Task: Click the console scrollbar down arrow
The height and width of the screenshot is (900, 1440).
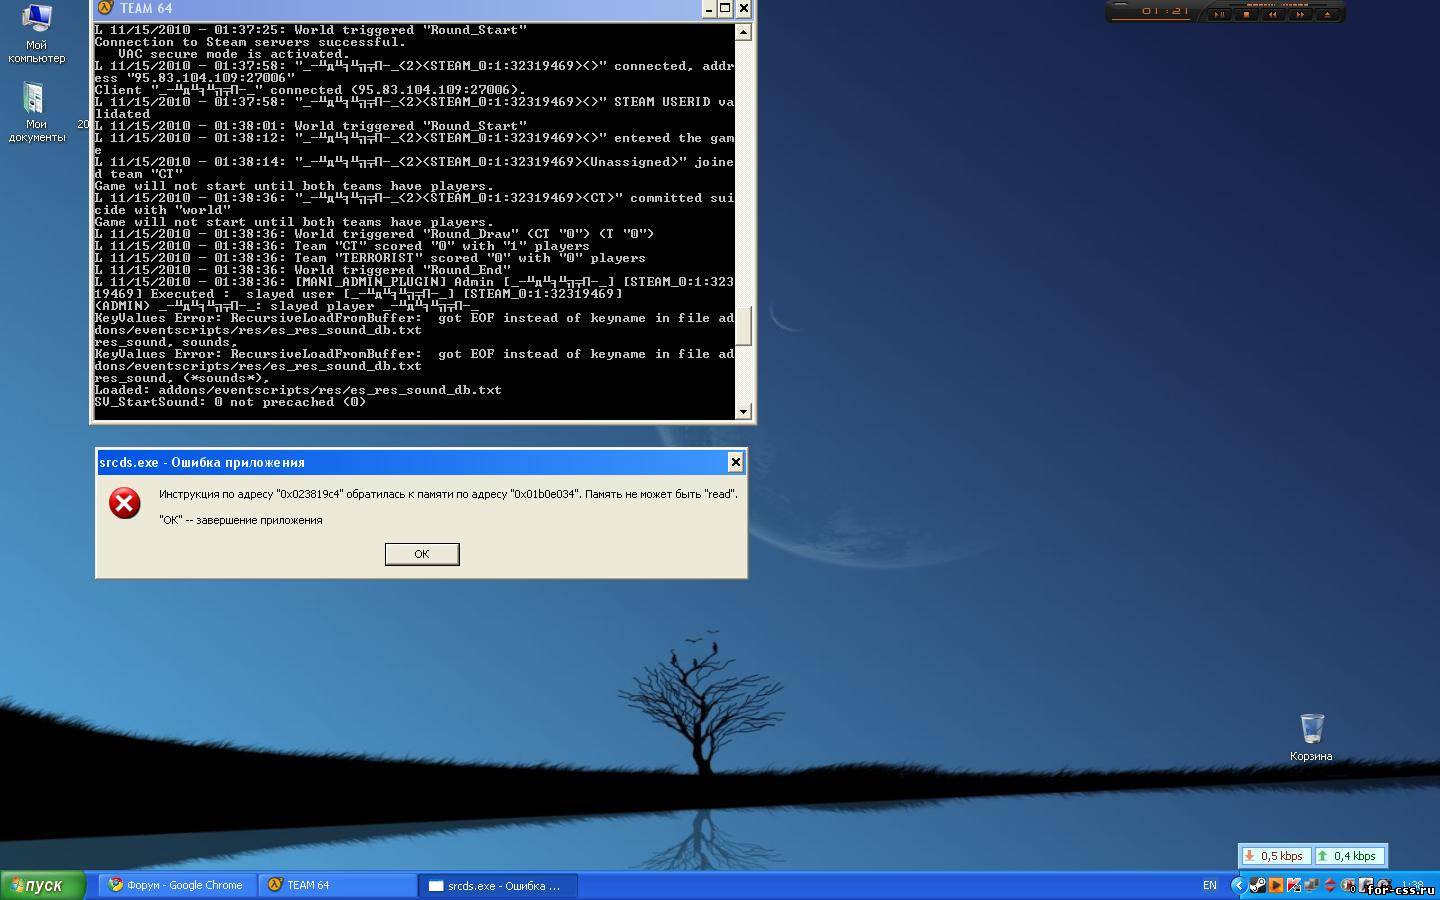Action: 743,411
